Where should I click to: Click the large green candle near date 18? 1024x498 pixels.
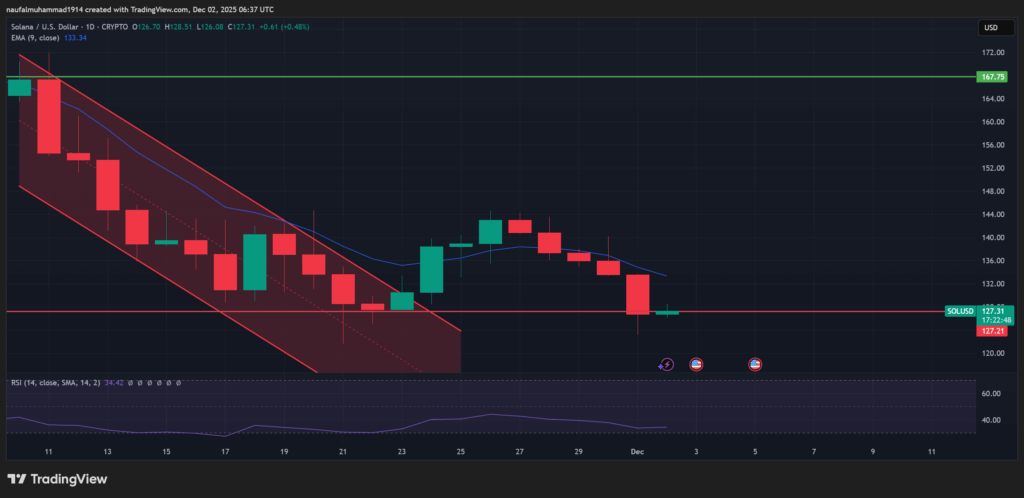point(255,262)
